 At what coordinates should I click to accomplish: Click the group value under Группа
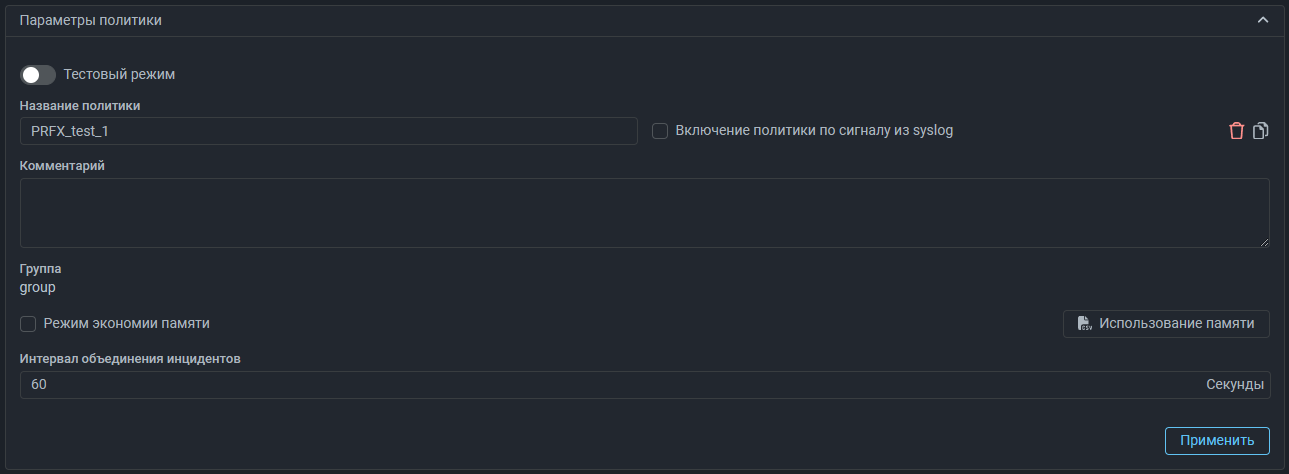(x=38, y=287)
